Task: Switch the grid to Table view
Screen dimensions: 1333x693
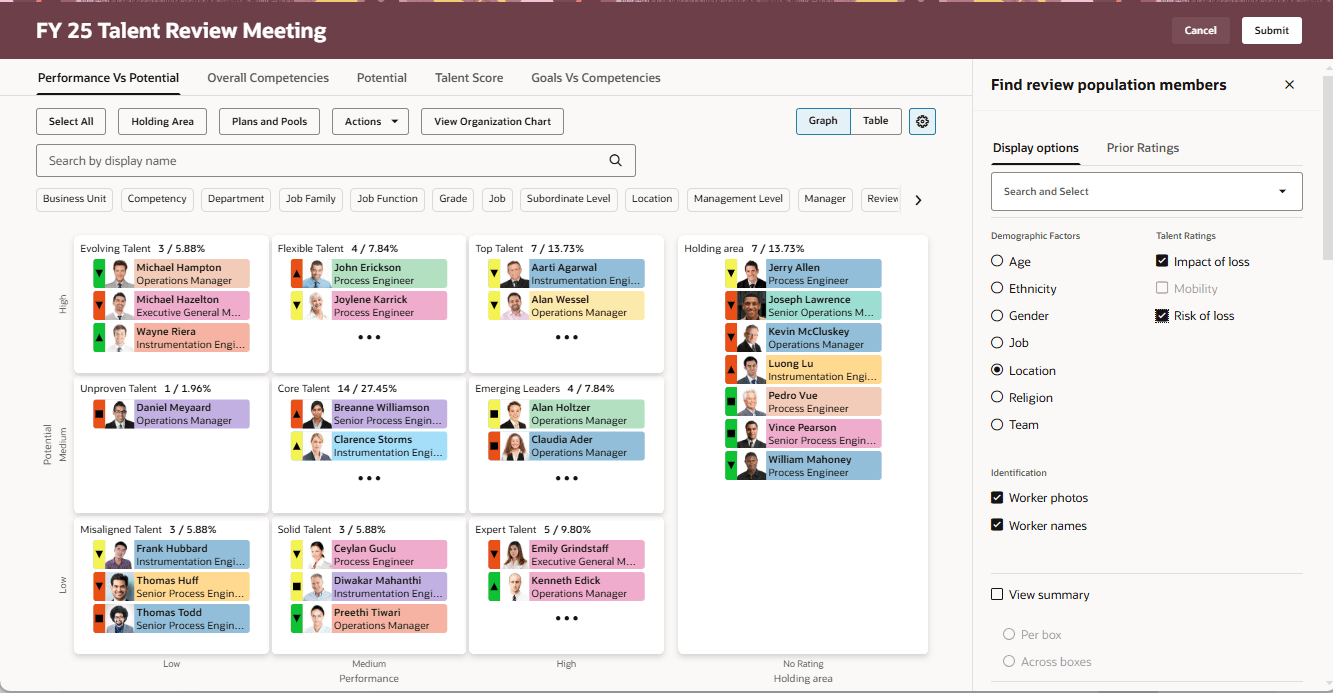Action: coord(875,120)
